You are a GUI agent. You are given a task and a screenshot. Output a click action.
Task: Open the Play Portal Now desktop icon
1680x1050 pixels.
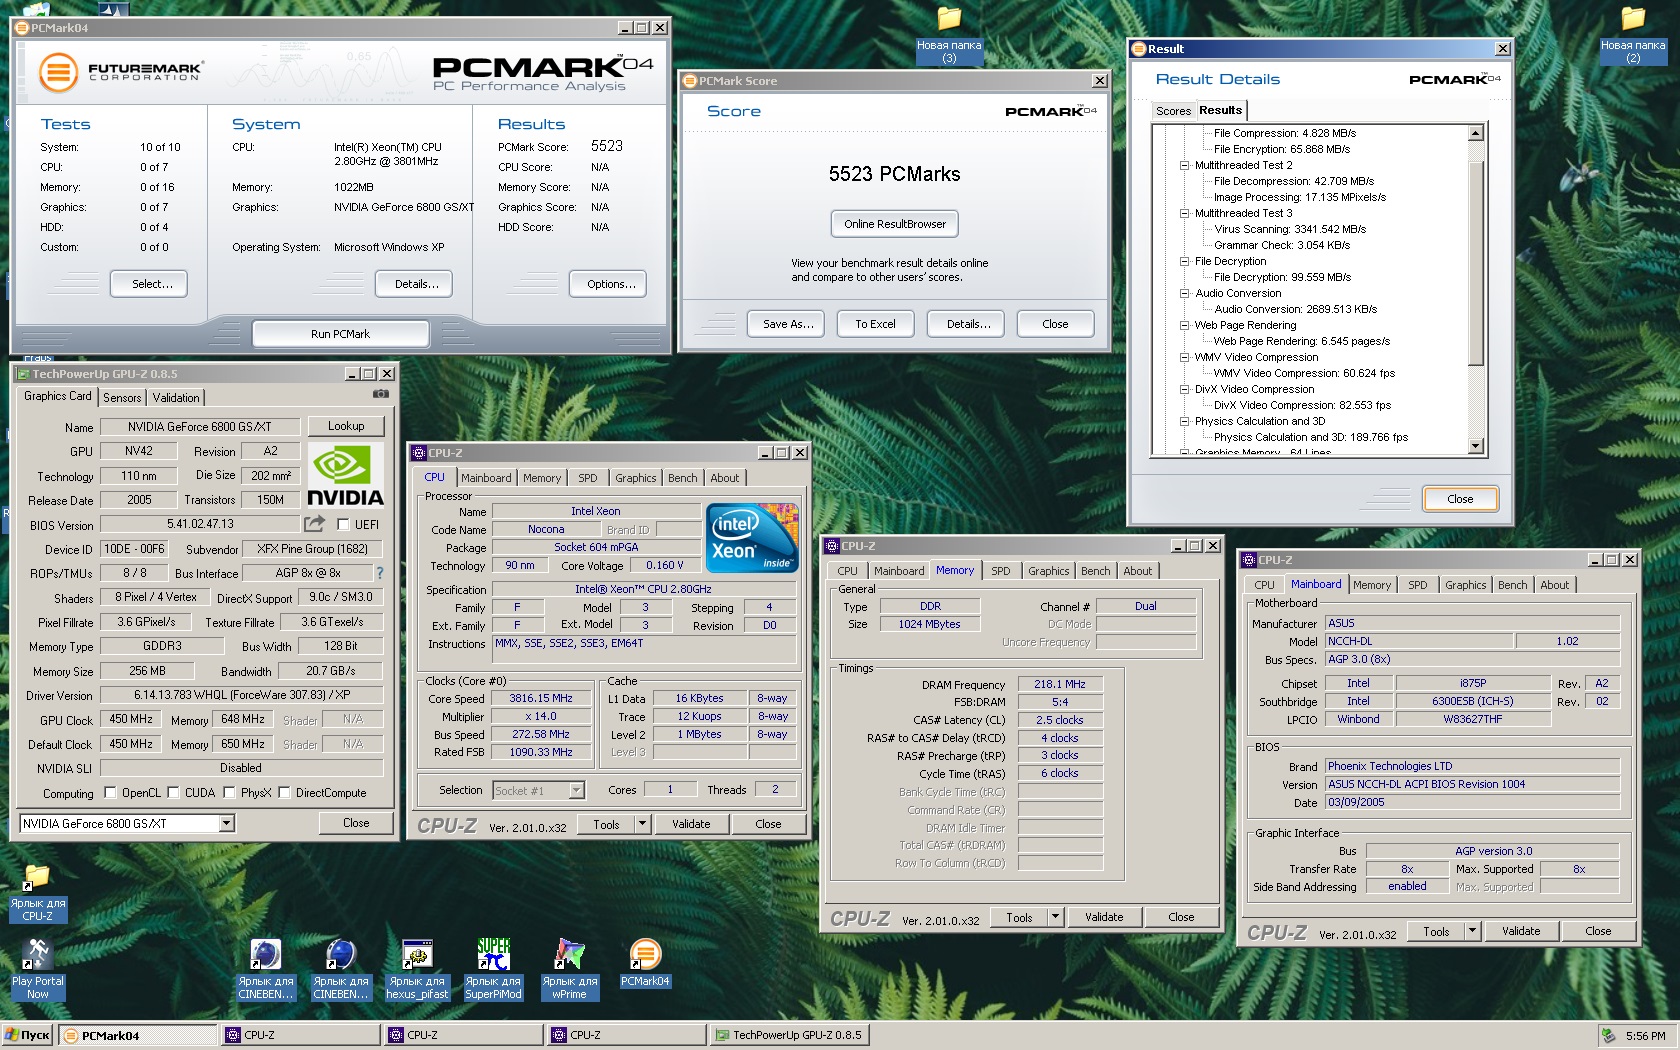(x=37, y=969)
